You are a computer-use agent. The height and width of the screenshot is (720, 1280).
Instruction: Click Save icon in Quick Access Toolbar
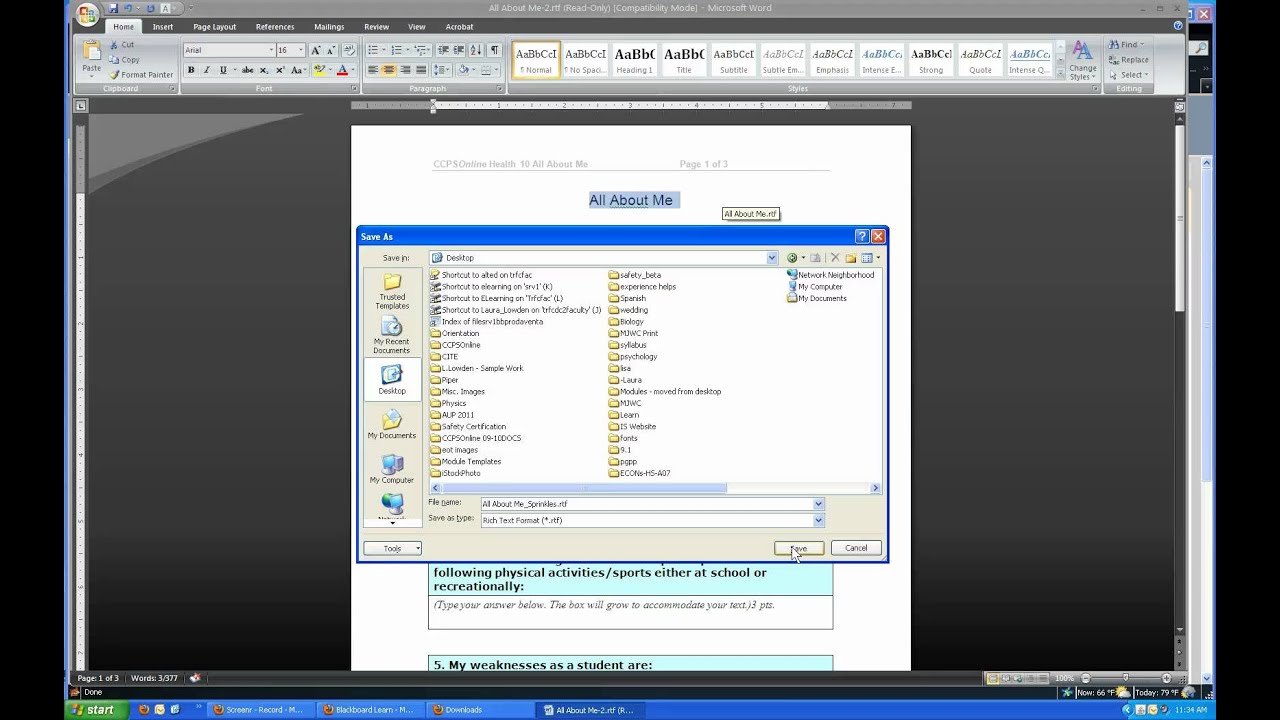pyautogui.click(x=113, y=8)
